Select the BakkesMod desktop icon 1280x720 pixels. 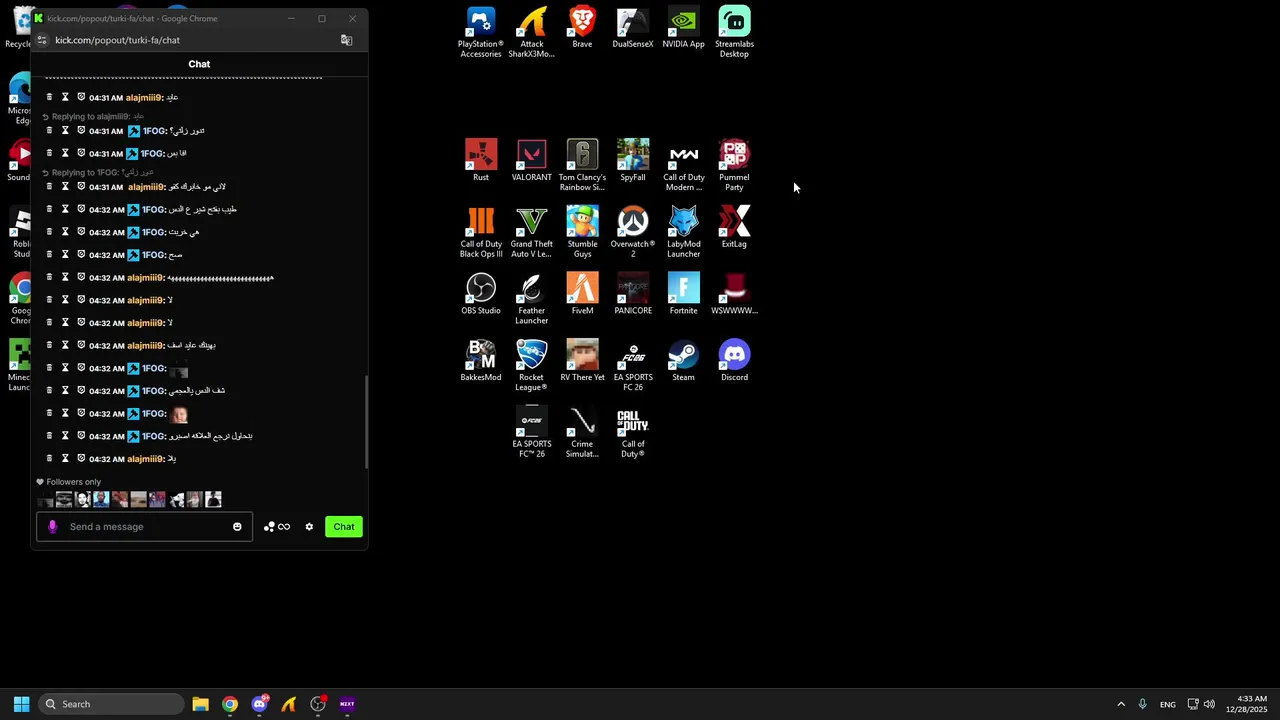[x=481, y=360]
